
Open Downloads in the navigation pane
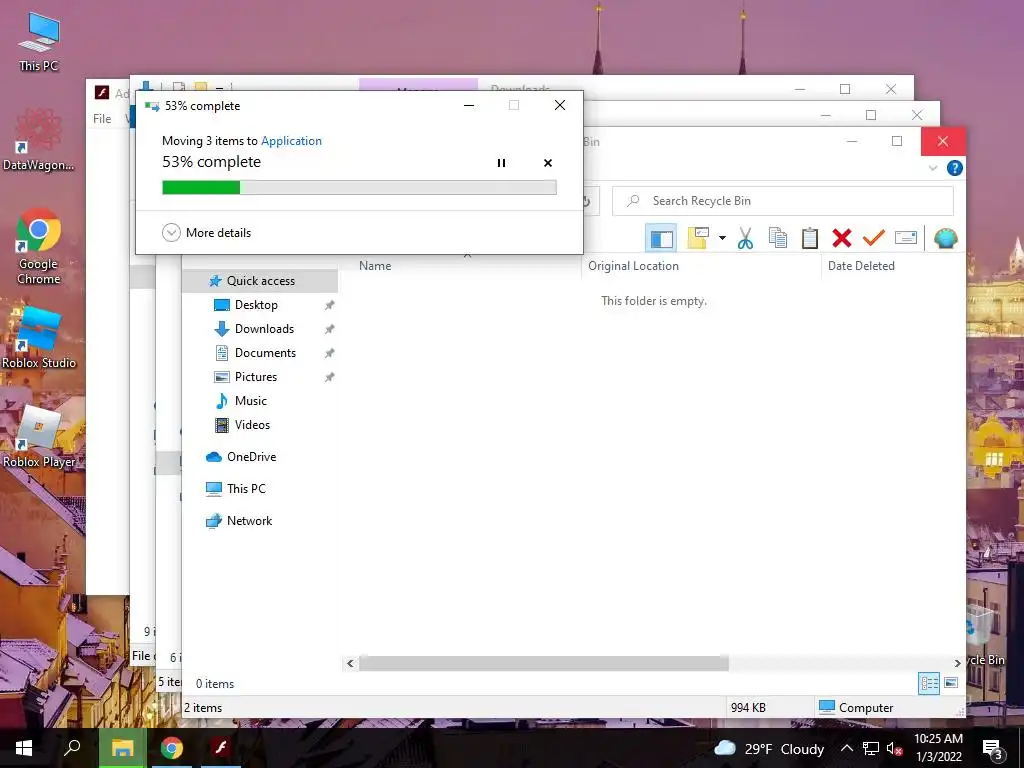[x=264, y=329]
